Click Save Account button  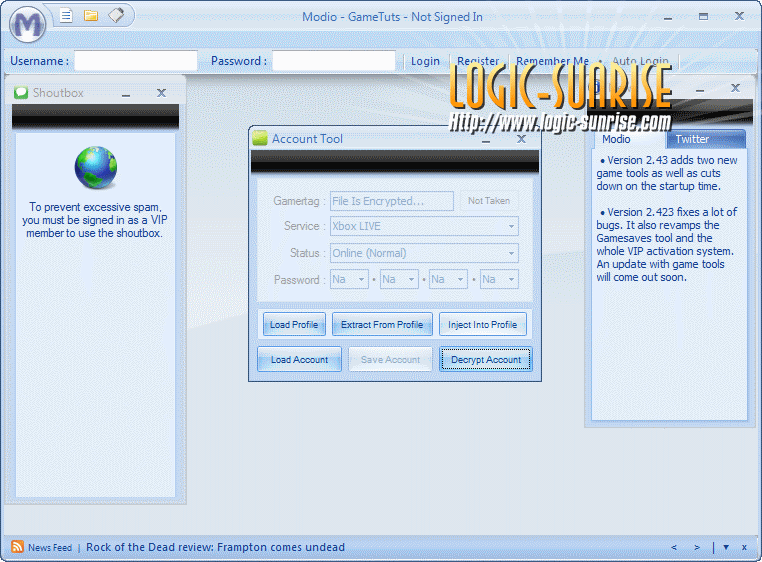point(390,359)
